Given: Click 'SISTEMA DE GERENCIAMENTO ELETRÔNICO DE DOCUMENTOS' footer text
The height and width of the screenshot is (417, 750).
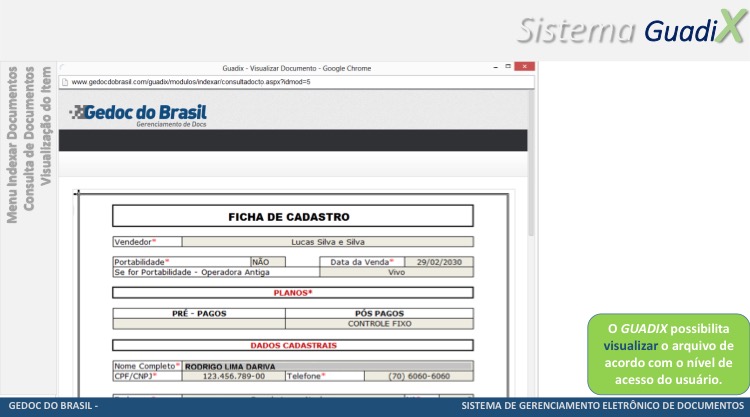Looking at the screenshot, I should 603,406.
